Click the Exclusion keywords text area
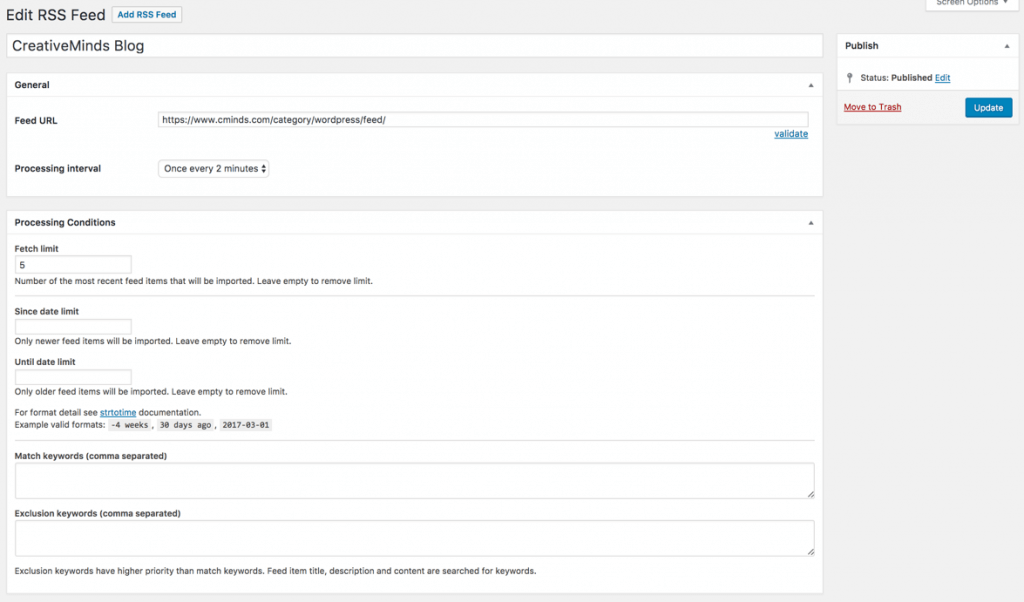Screen dimensions: 1024x602 [x=414, y=538]
